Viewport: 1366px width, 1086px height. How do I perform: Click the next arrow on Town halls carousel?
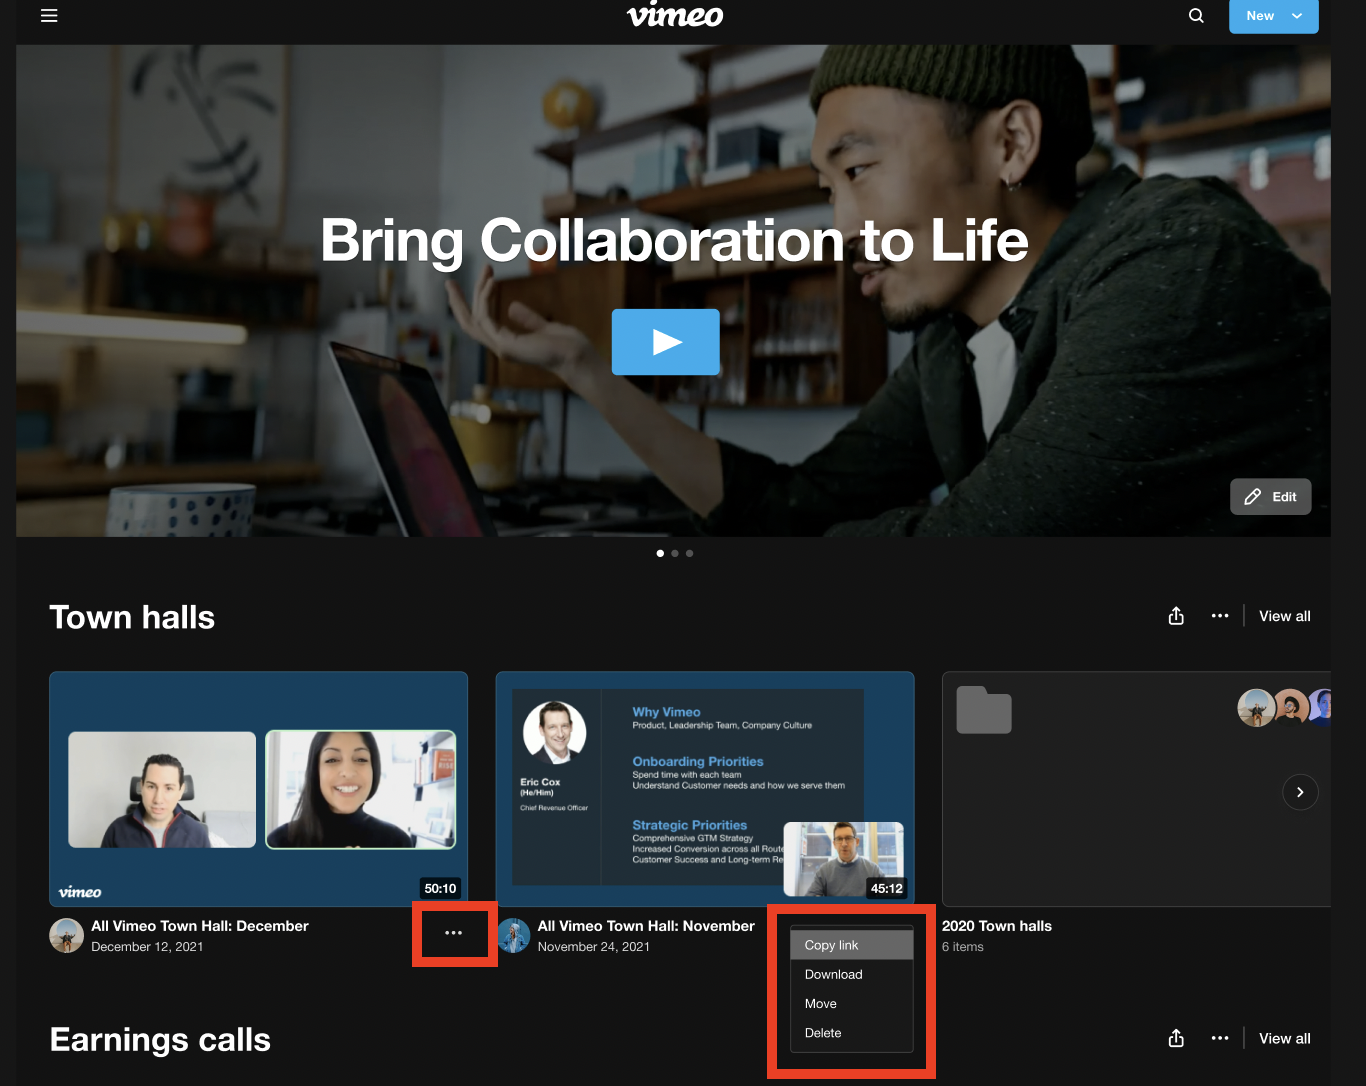[1300, 792]
